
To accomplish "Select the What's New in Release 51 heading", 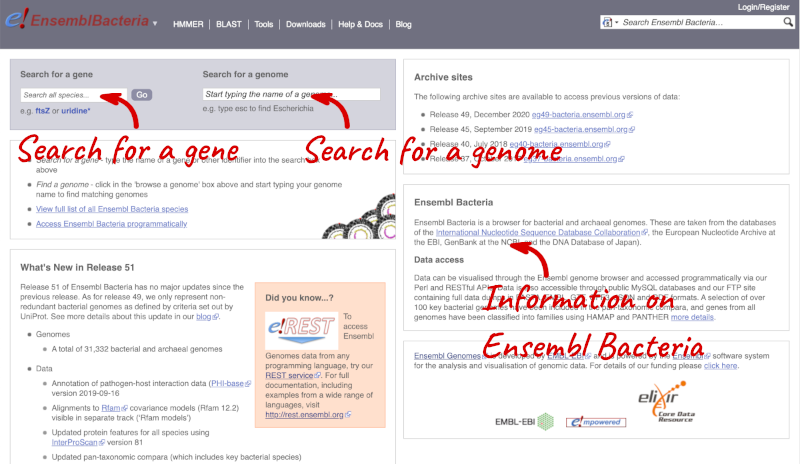I will point(77,267).
